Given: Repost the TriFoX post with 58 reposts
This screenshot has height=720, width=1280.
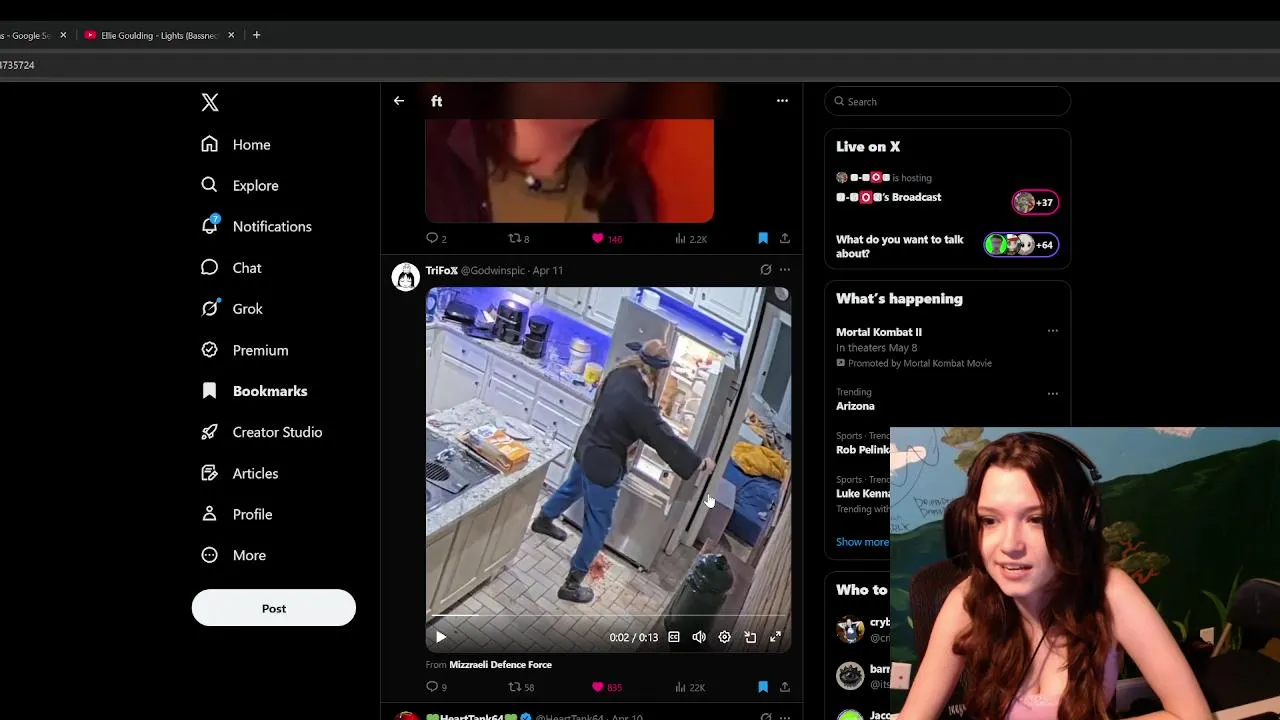Looking at the screenshot, I should tap(521, 687).
